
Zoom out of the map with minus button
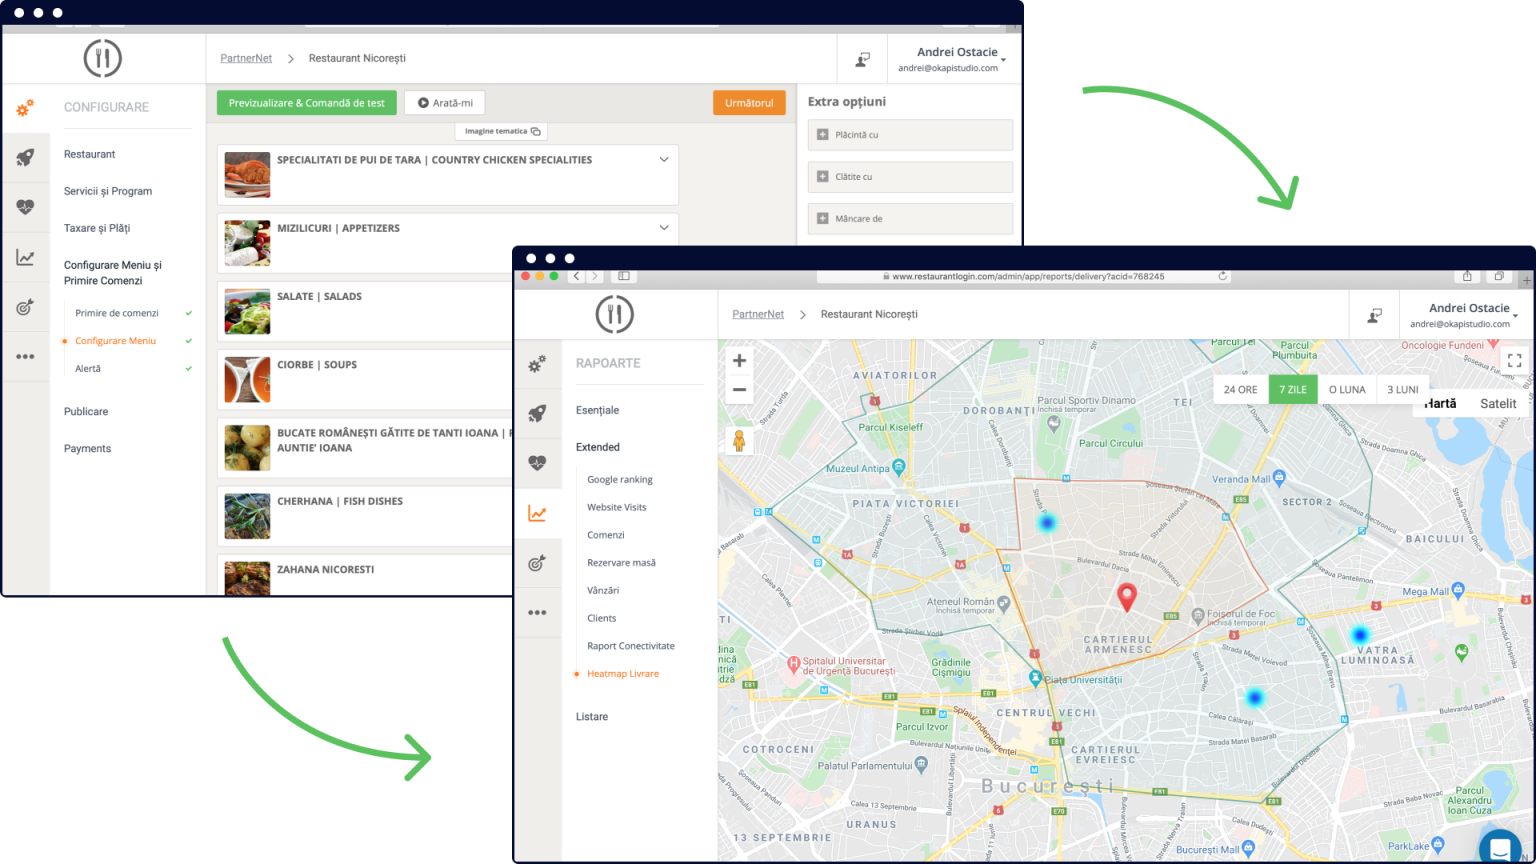(739, 390)
